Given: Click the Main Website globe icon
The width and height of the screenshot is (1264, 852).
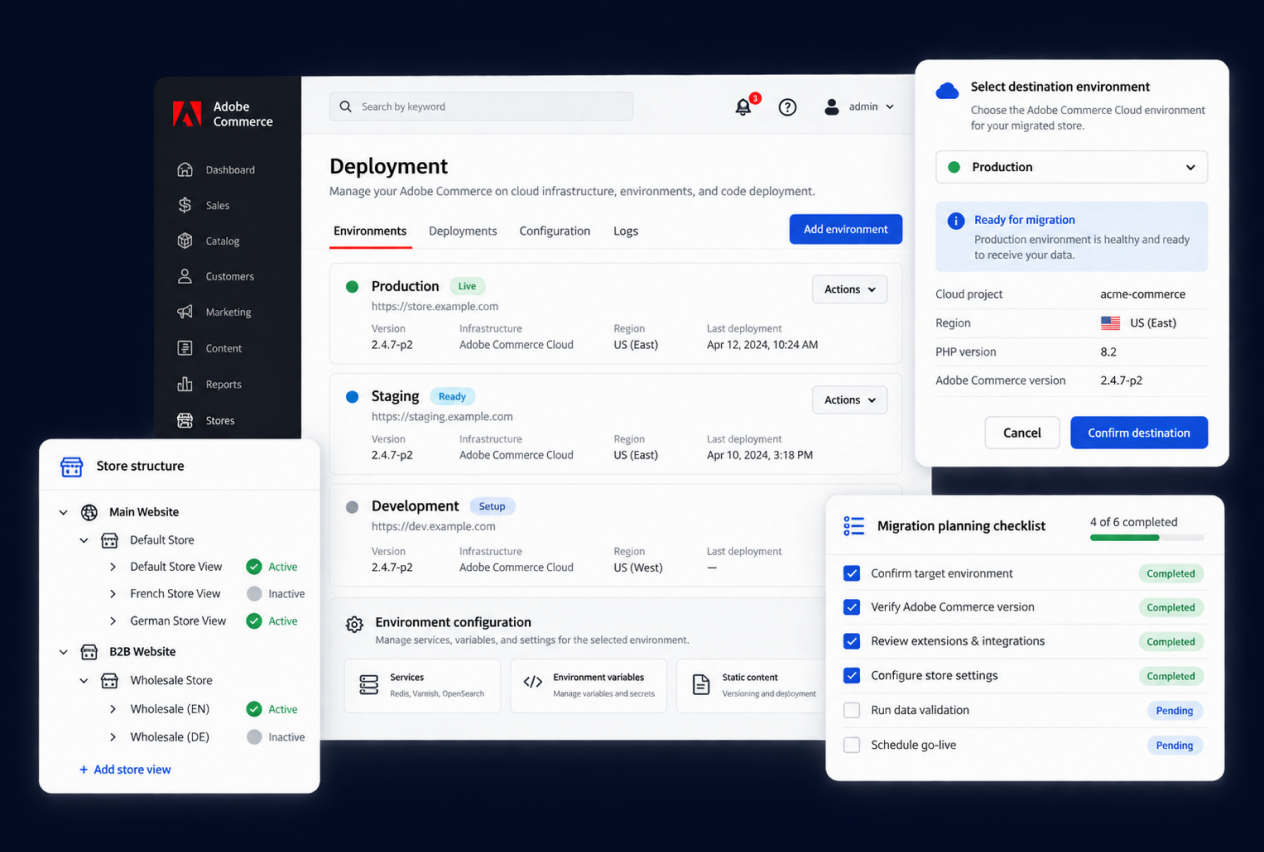Looking at the screenshot, I should (x=89, y=512).
